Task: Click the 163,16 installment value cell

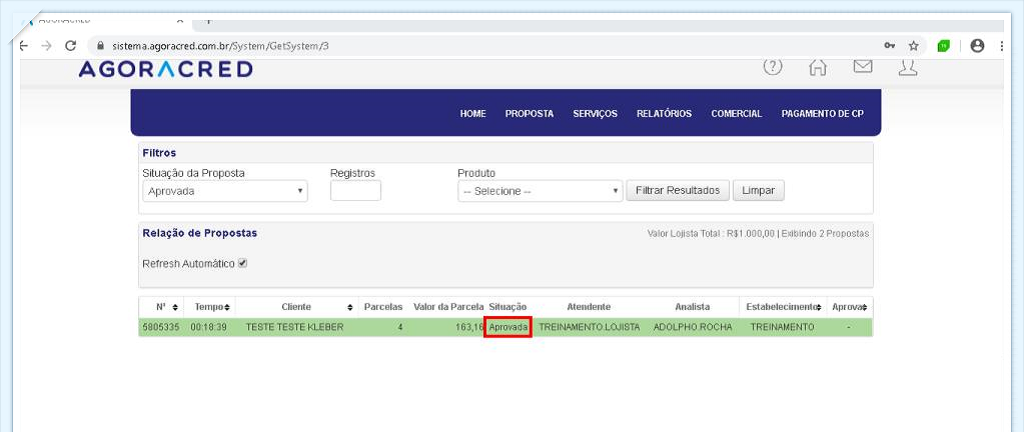Action: [470, 327]
